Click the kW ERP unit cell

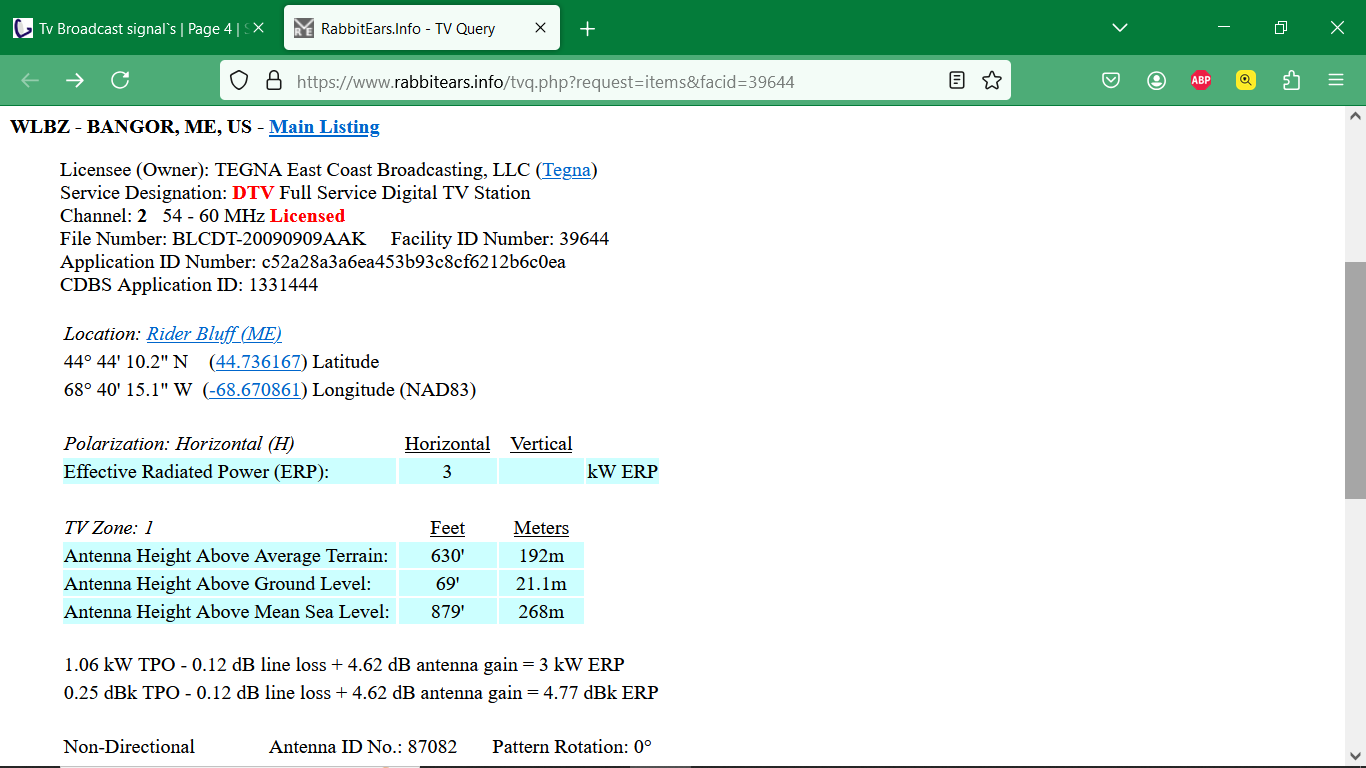pos(622,472)
